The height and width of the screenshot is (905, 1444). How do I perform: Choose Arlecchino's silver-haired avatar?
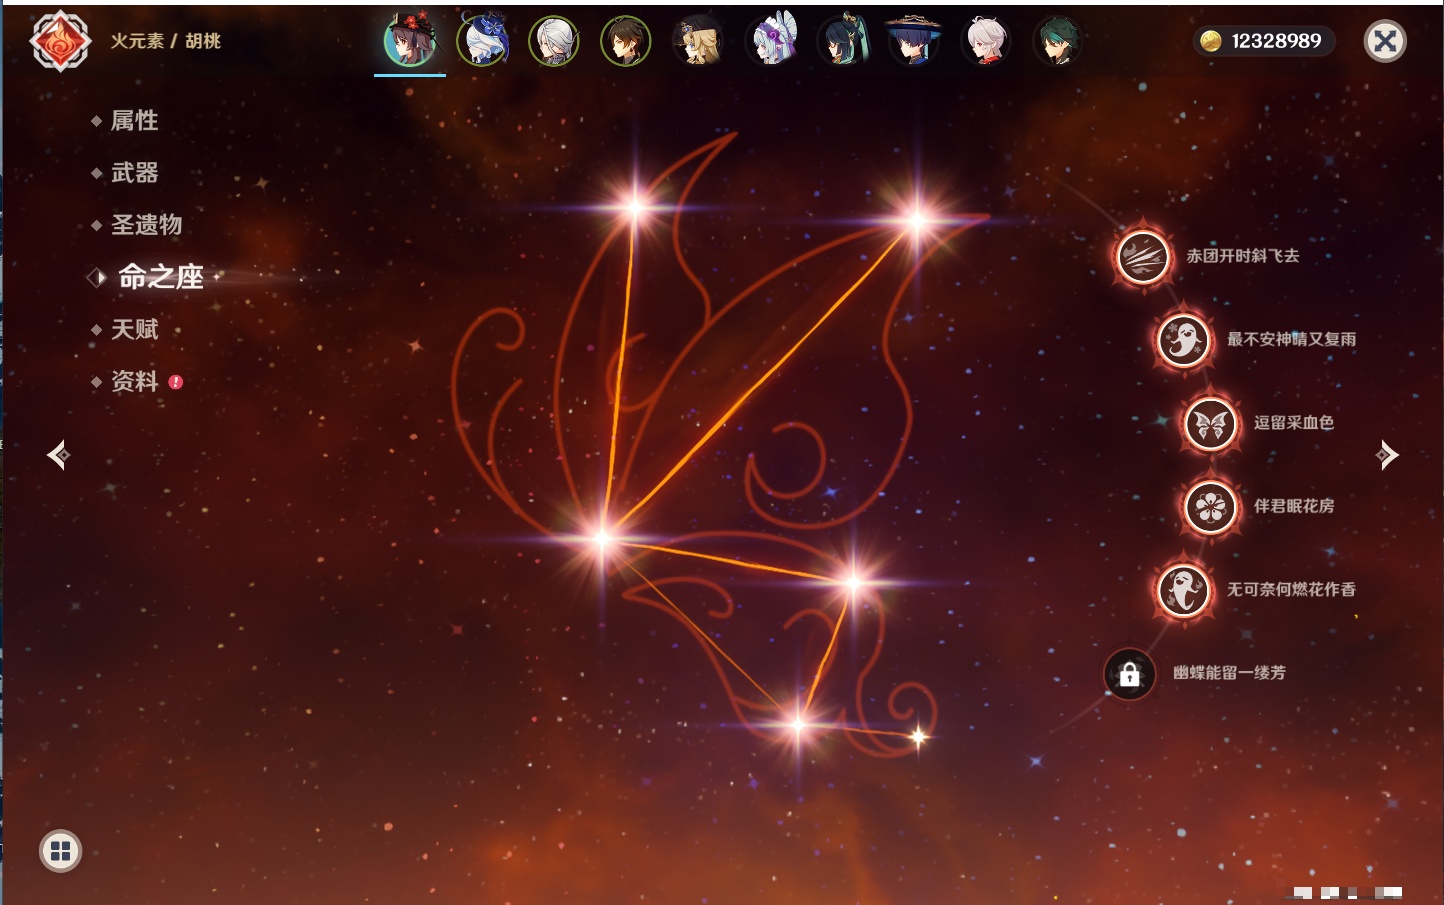pos(554,41)
